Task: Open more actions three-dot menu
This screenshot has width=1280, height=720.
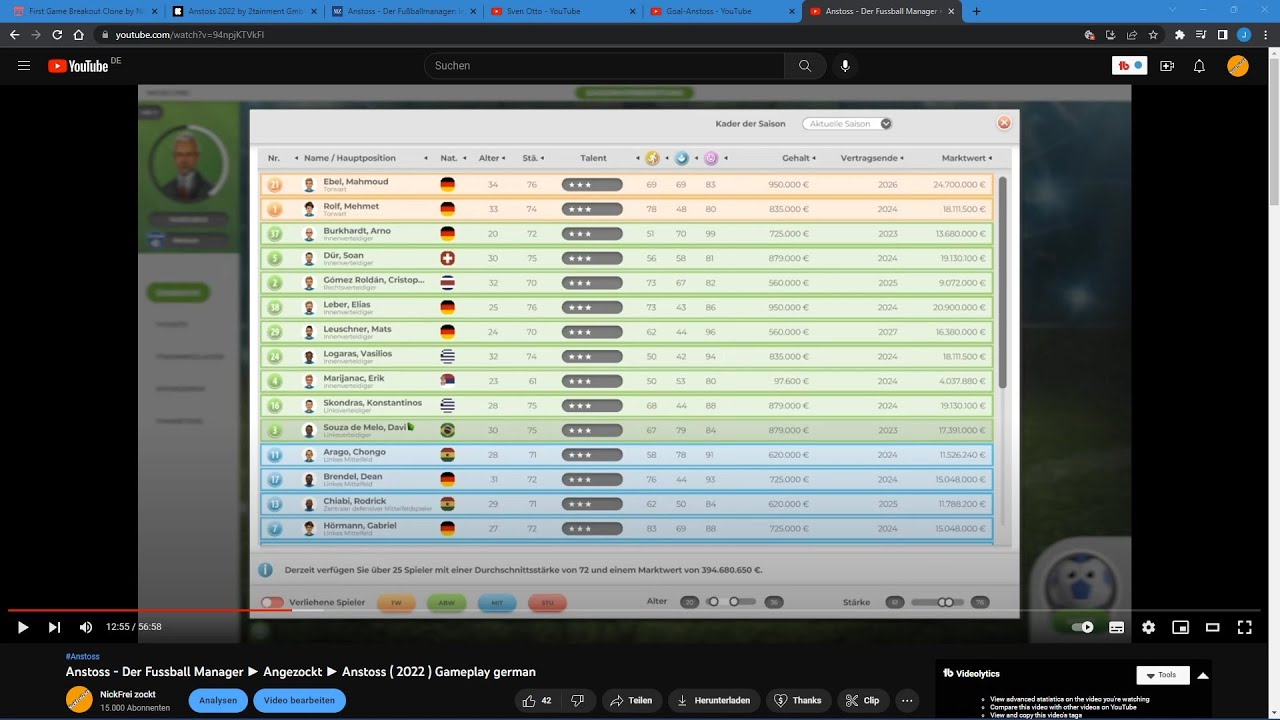Action: click(x=907, y=700)
